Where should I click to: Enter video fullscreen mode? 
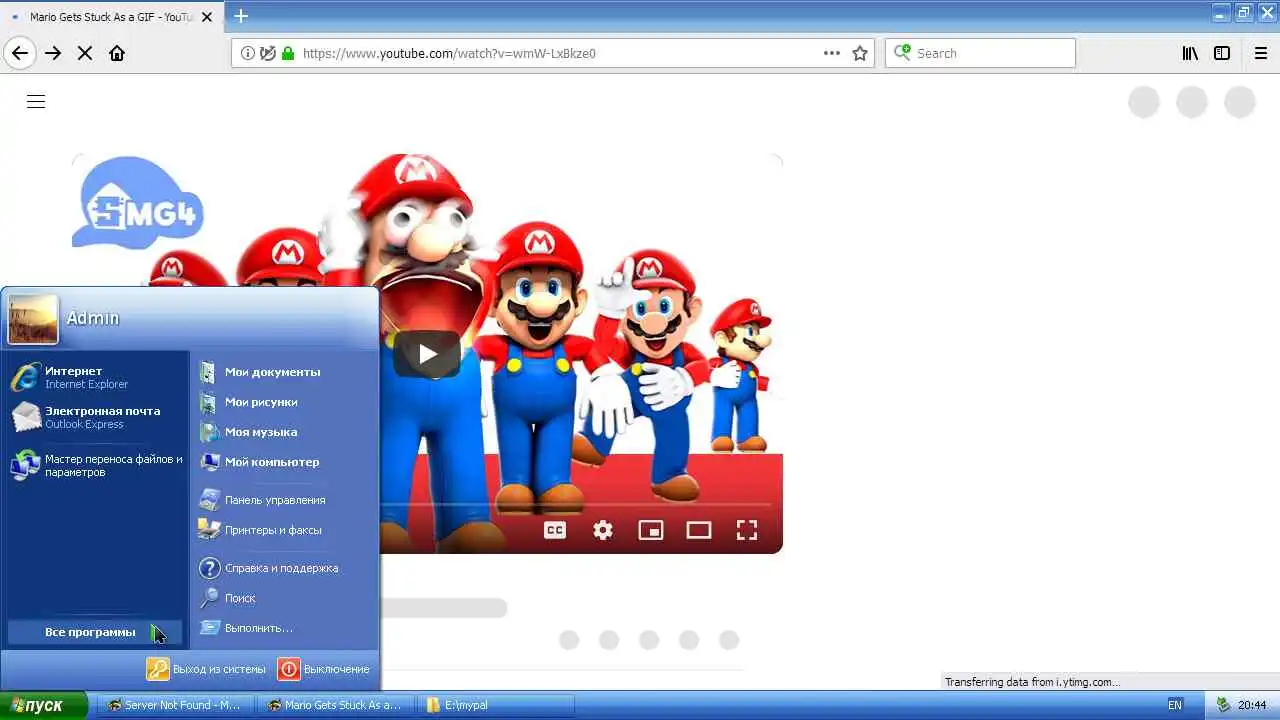pyautogui.click(x=747, y=530)
